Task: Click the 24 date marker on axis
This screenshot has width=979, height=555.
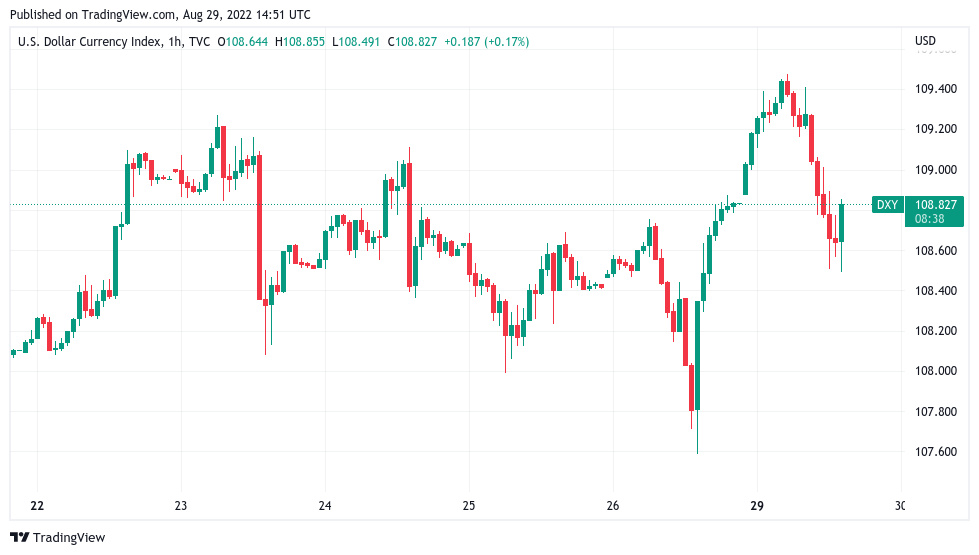Action: point(325,506)
